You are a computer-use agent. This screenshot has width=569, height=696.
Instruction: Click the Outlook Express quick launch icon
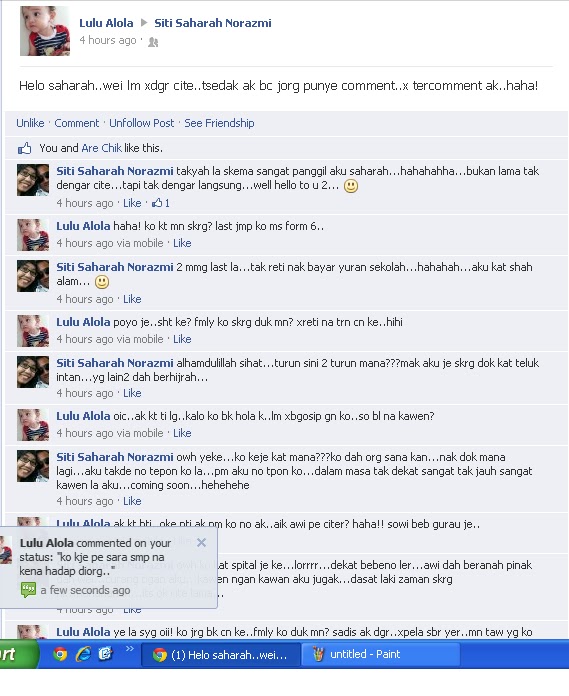106,654
